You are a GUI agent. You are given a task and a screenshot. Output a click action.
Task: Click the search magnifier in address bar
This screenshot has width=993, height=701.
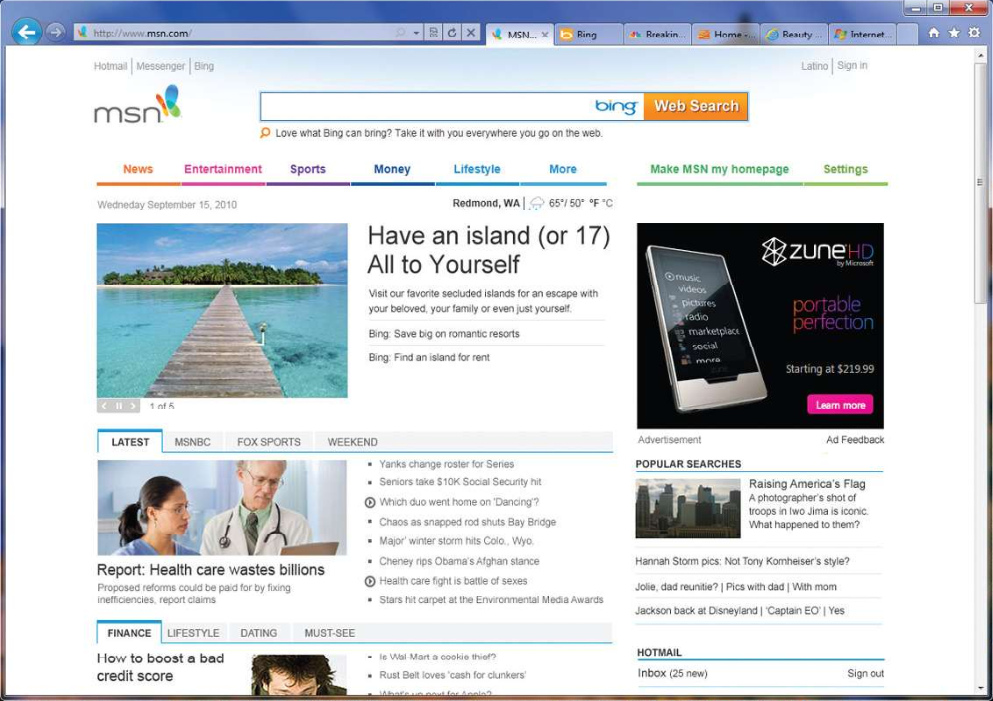[x=400, y=32]
